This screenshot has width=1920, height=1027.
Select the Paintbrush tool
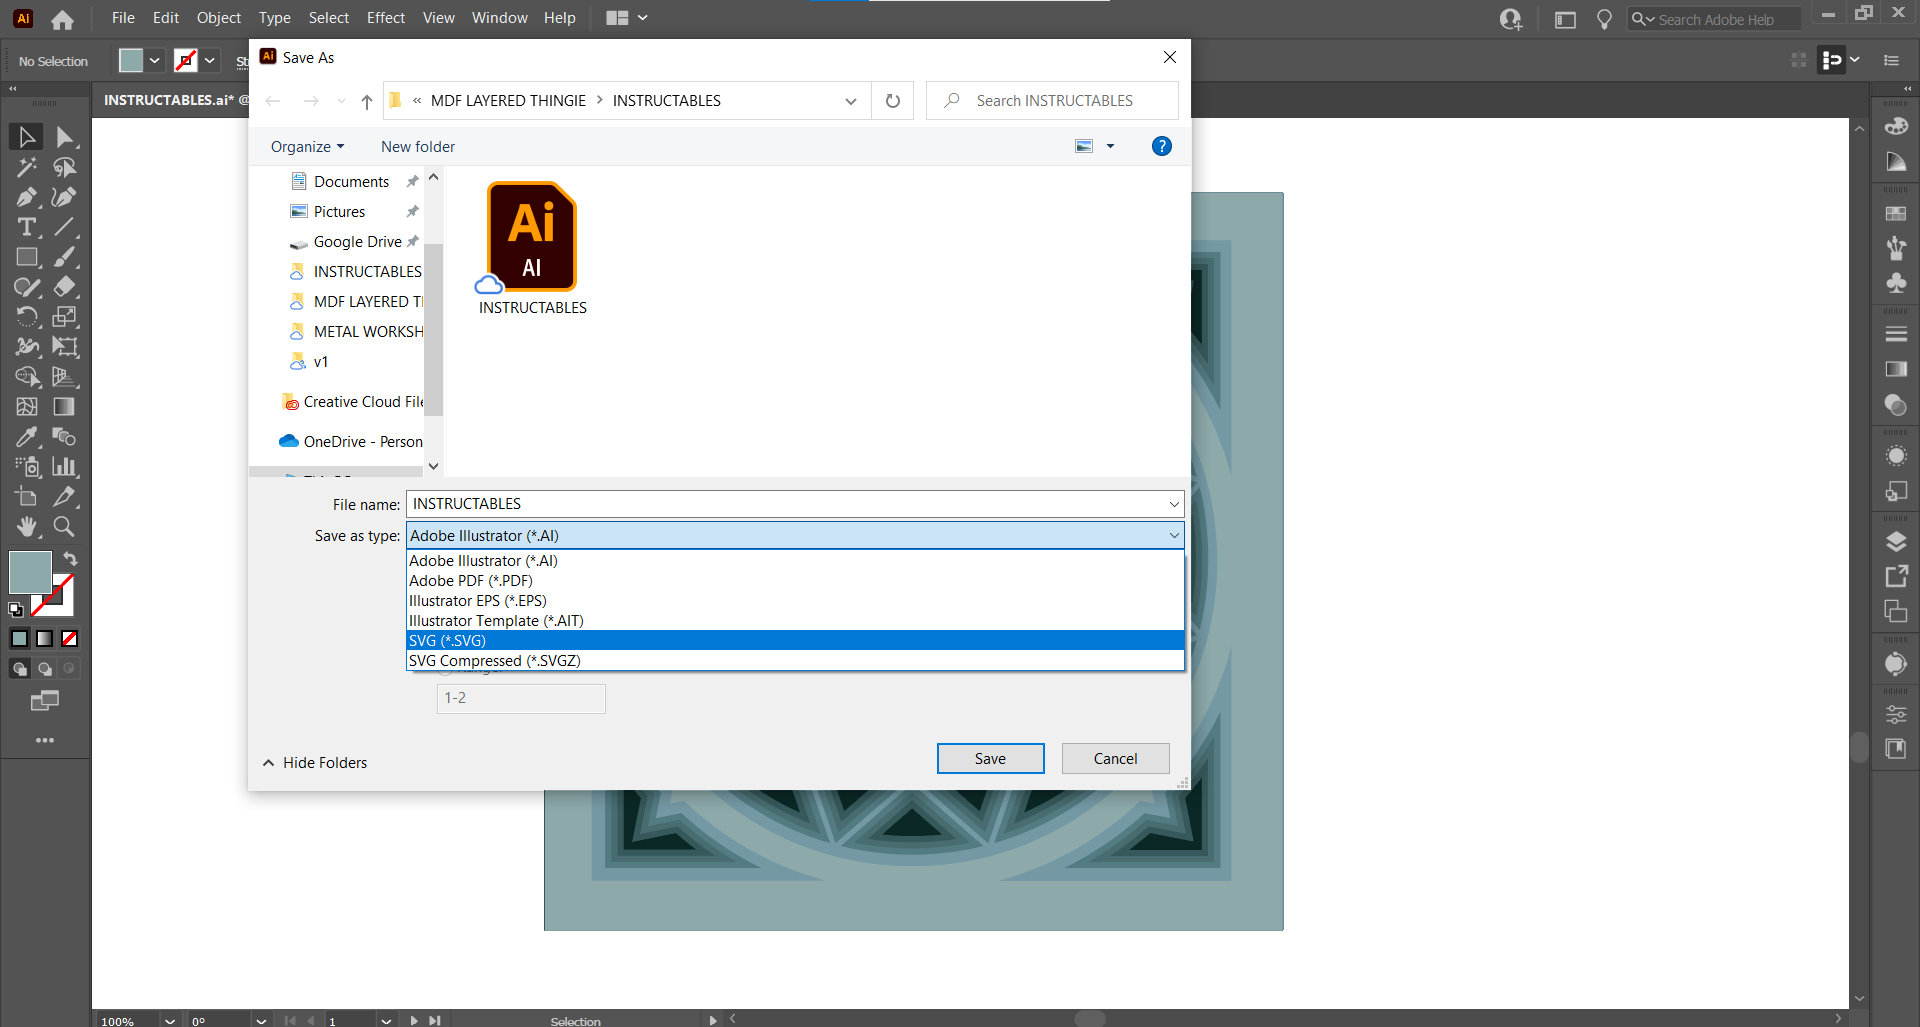coord(65,257)
